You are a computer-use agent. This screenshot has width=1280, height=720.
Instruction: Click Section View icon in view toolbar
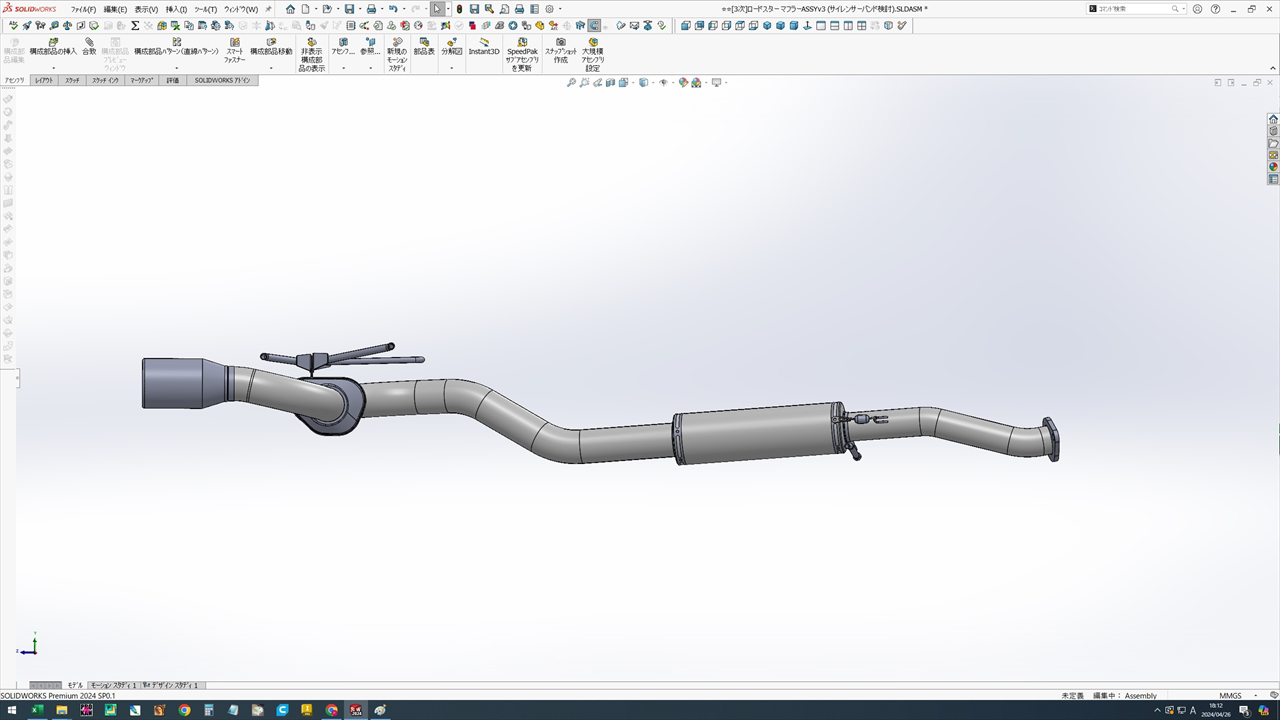(x=610, y=83)
